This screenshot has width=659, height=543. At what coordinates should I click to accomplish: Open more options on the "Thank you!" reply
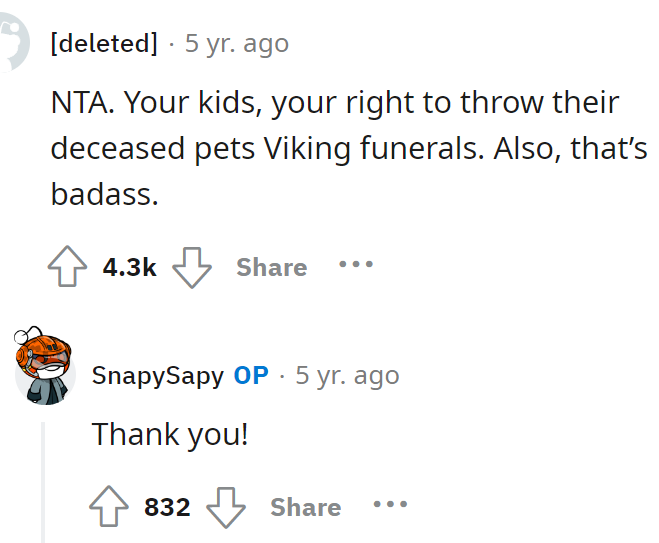click(x=390, y=506)
